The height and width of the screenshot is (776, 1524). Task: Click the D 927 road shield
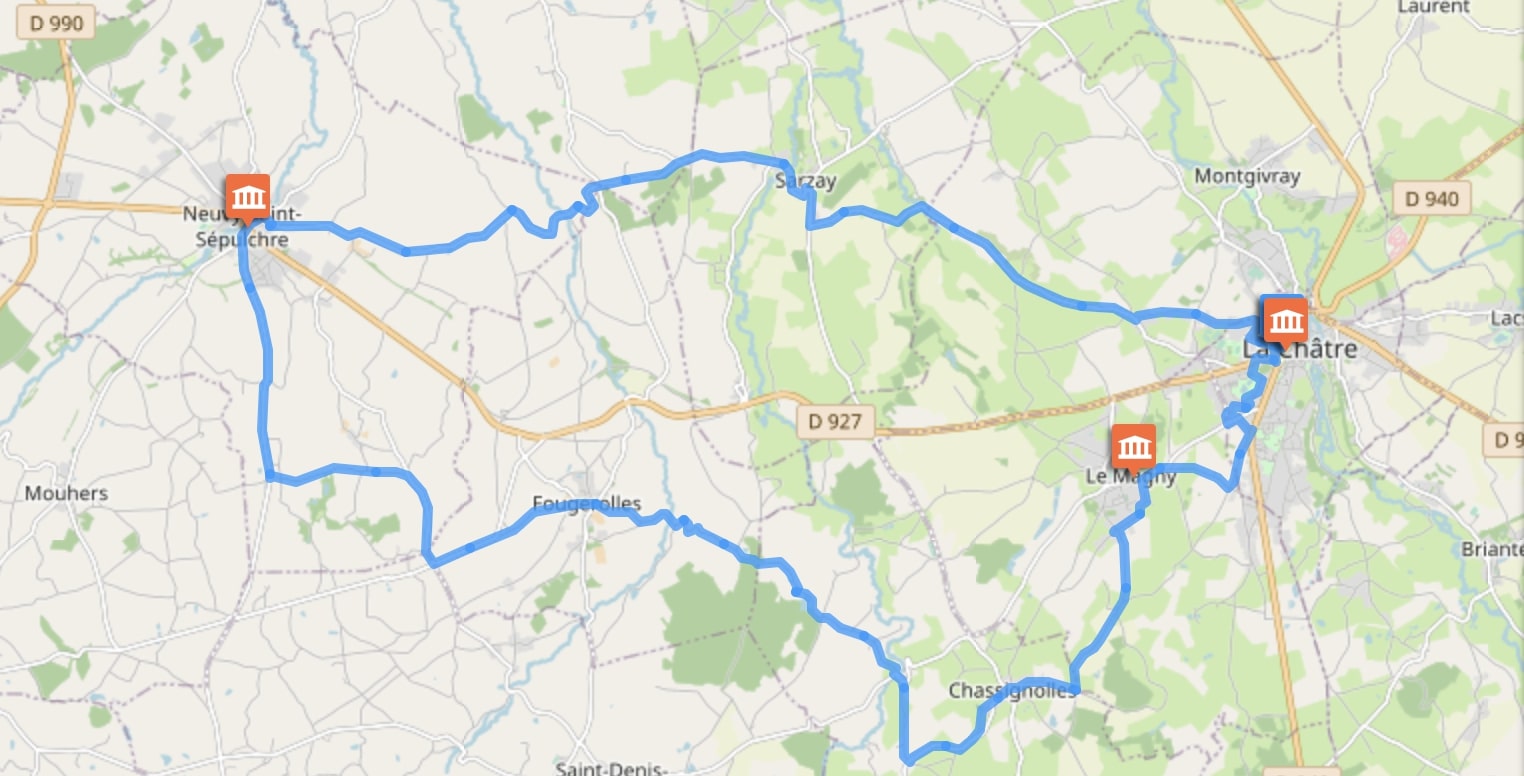(x=834, y=421)
